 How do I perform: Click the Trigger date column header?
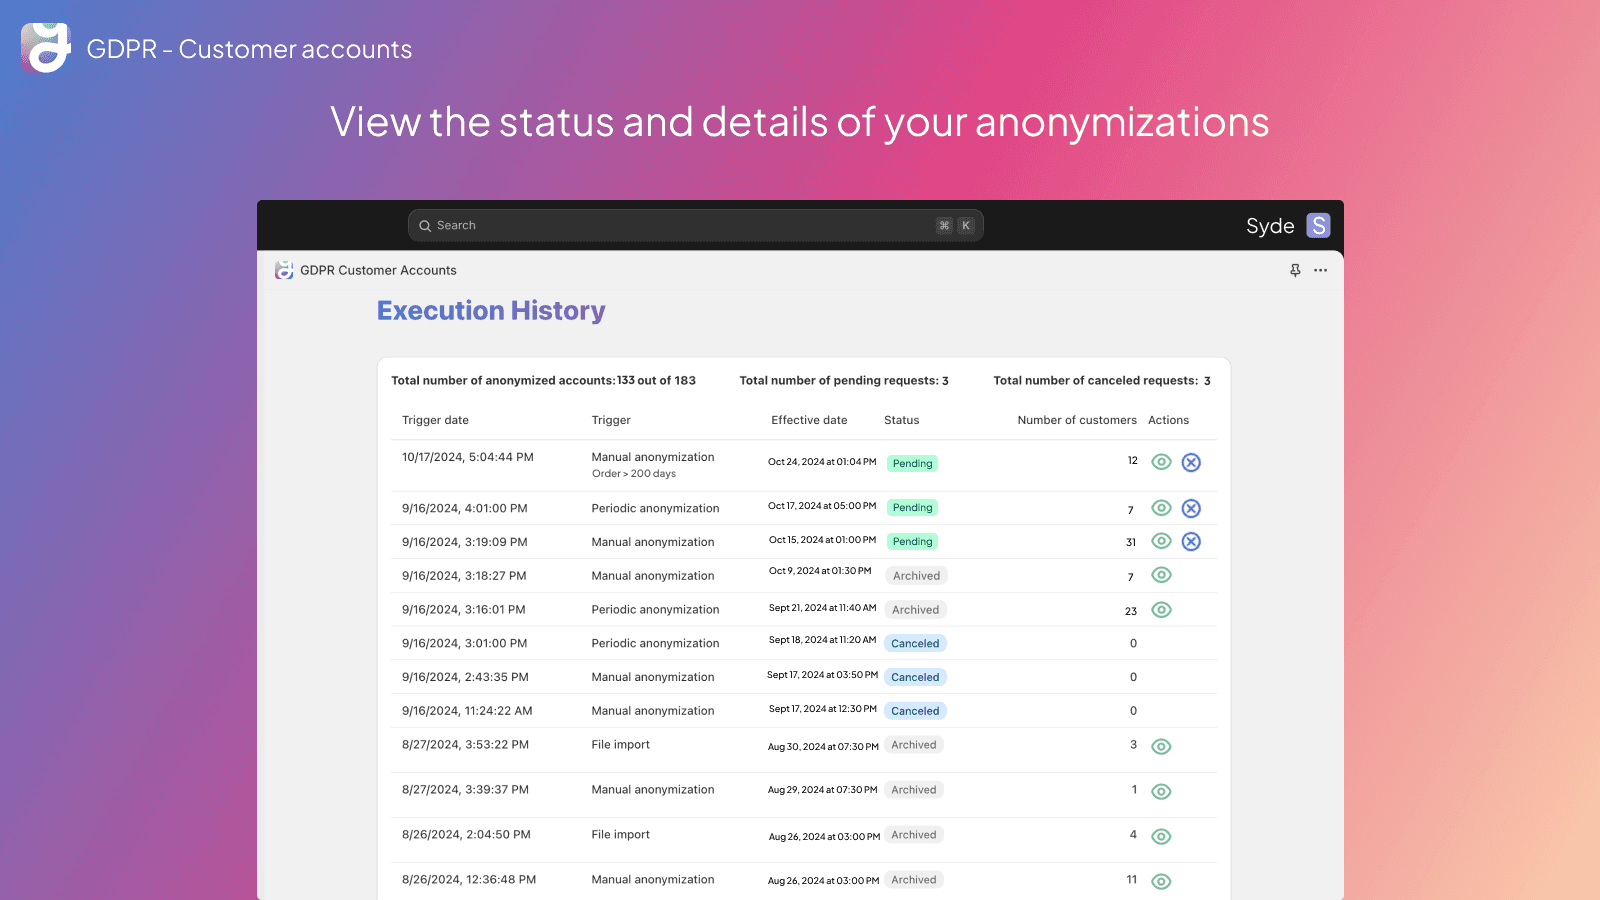pyautogui.click(x=435, y=420)
